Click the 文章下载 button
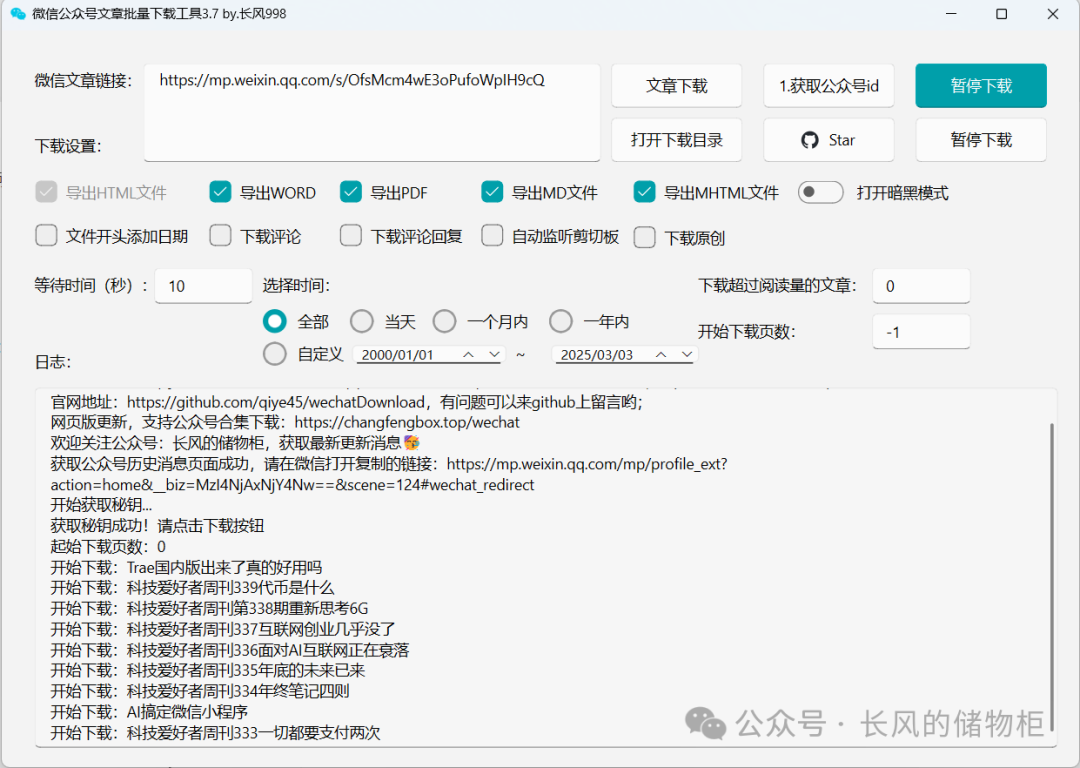The width and height of the screenshot is (1080, 768). pos(676,85)
